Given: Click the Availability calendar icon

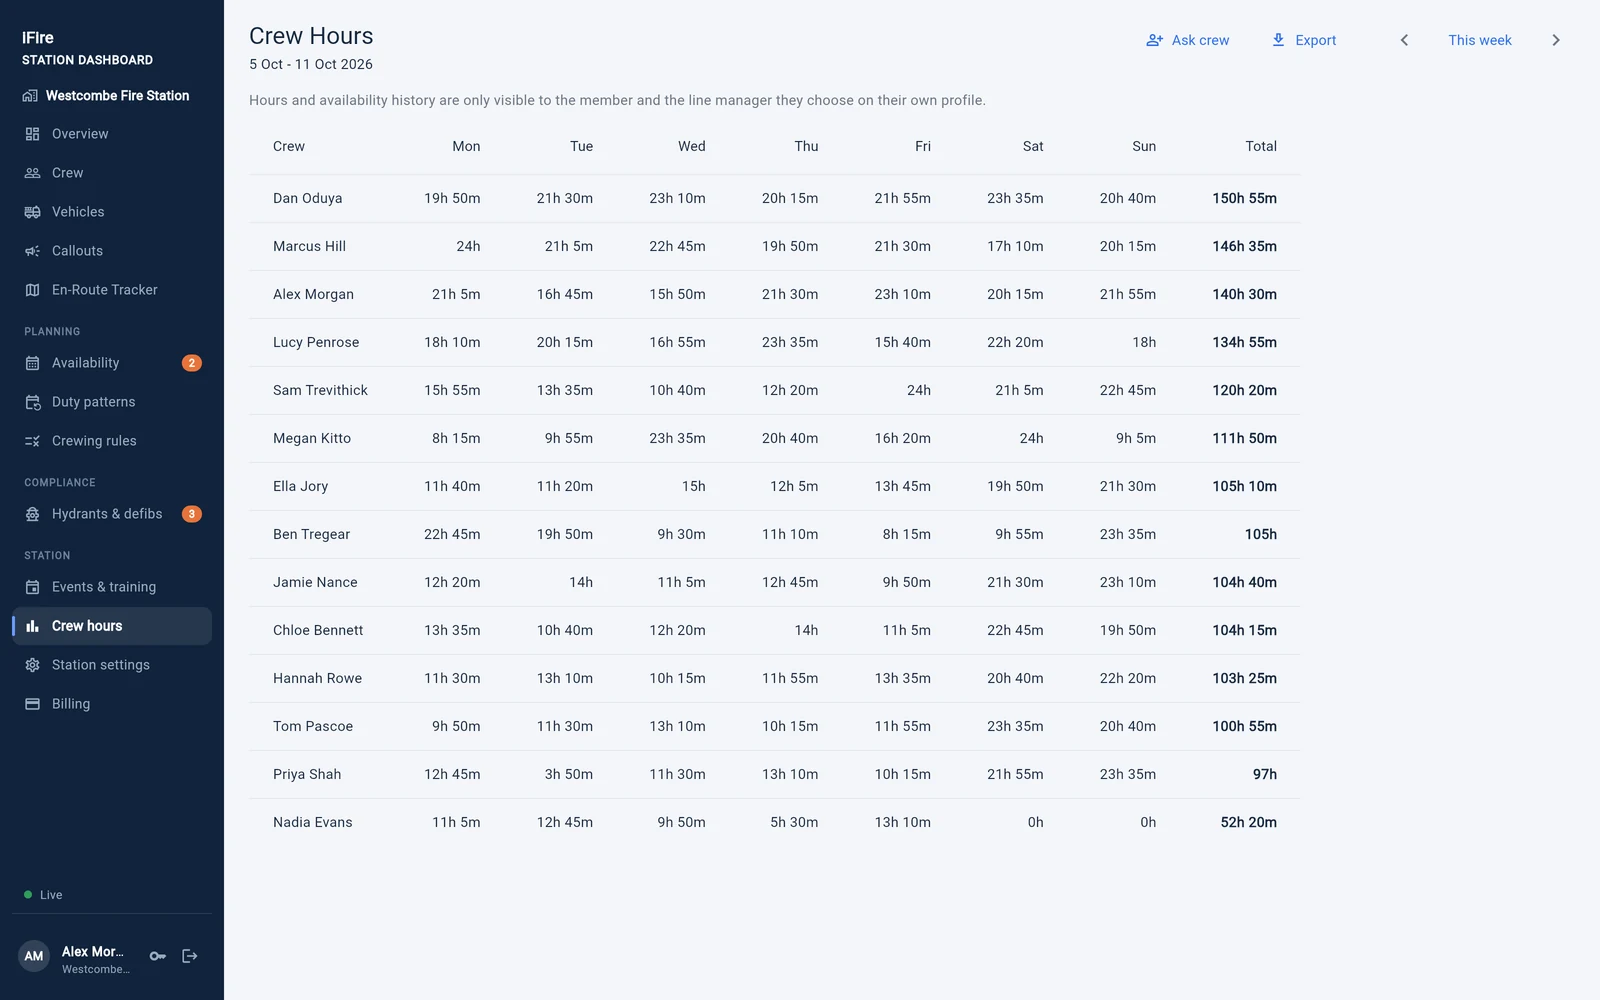Looking at the screenshot, I should click(x=32, y=363).
